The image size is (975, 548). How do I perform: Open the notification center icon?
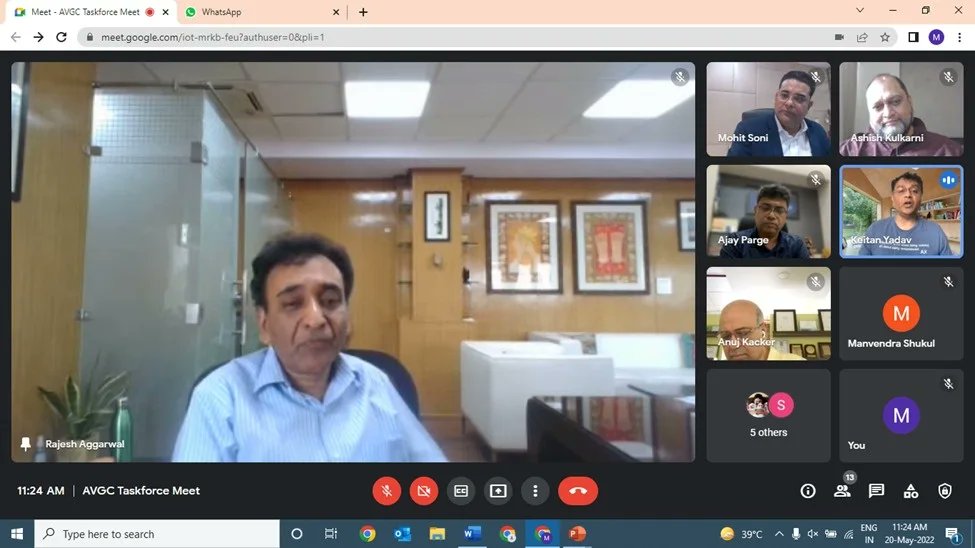(953, 534)
